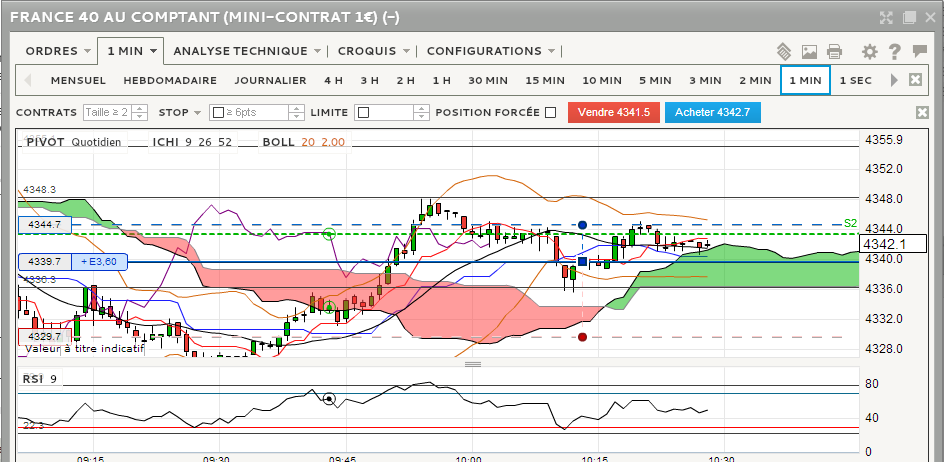Show more timeframes with right arrow

(x=894, y=80)
